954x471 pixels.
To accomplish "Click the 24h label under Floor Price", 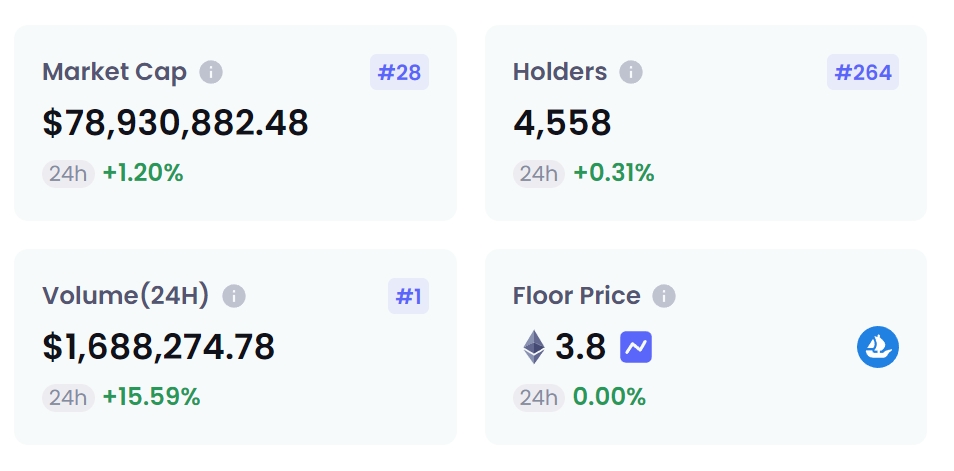I will pos(539,397).
